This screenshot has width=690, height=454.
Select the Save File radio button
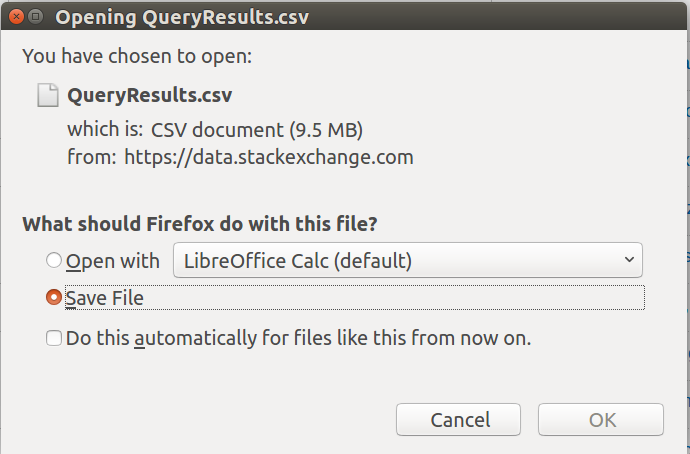pyautogui.click(x=53, y=298)
